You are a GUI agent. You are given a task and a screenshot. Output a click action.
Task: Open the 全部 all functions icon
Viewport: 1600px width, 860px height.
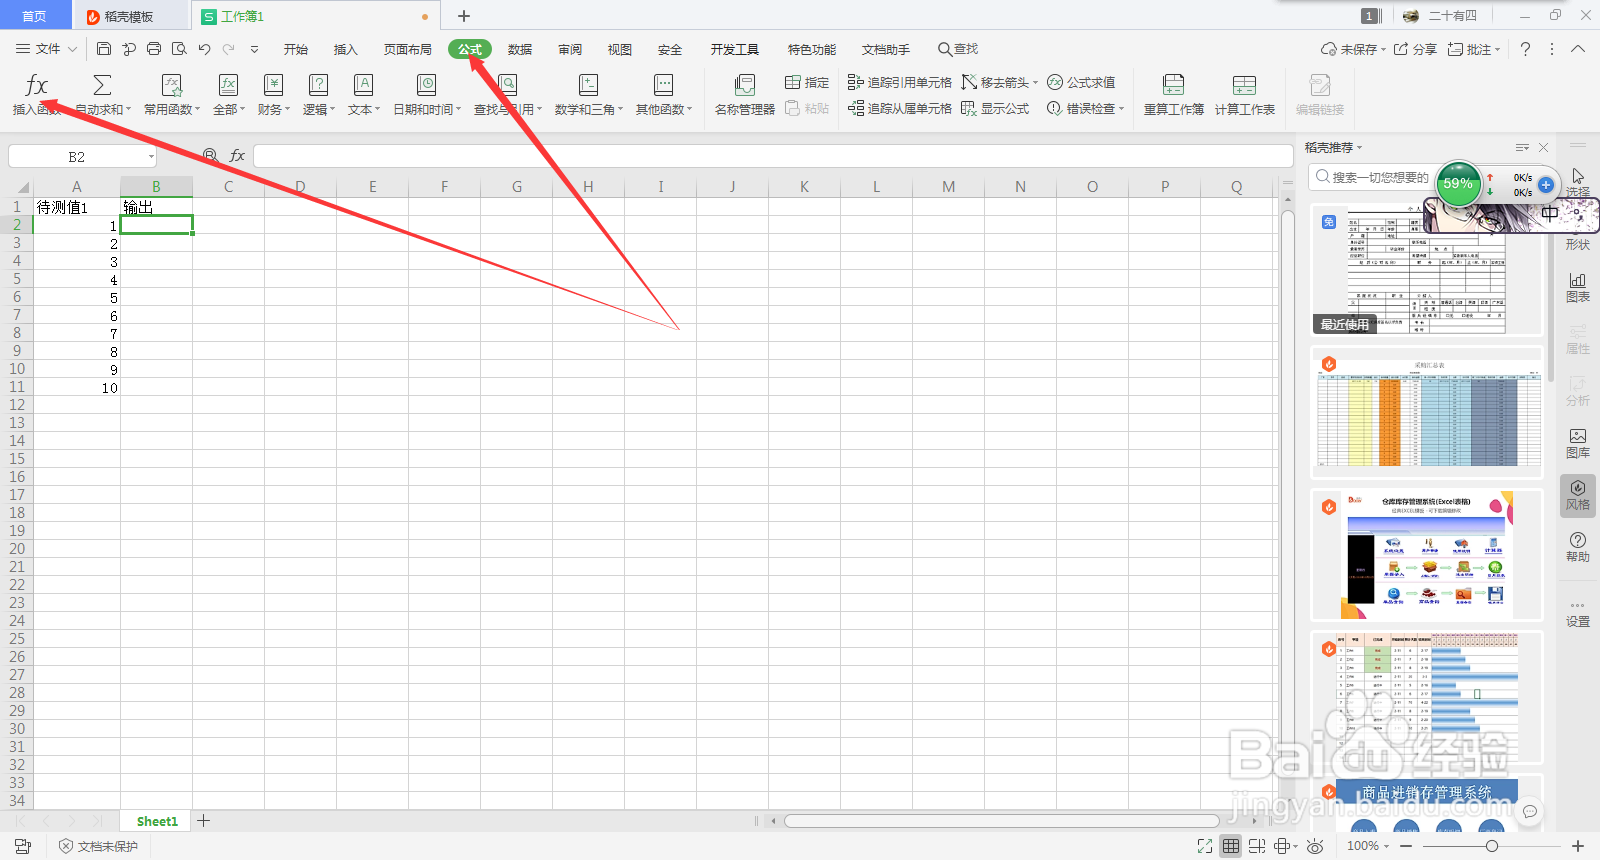pyautogui.click(x=228, y=85)
